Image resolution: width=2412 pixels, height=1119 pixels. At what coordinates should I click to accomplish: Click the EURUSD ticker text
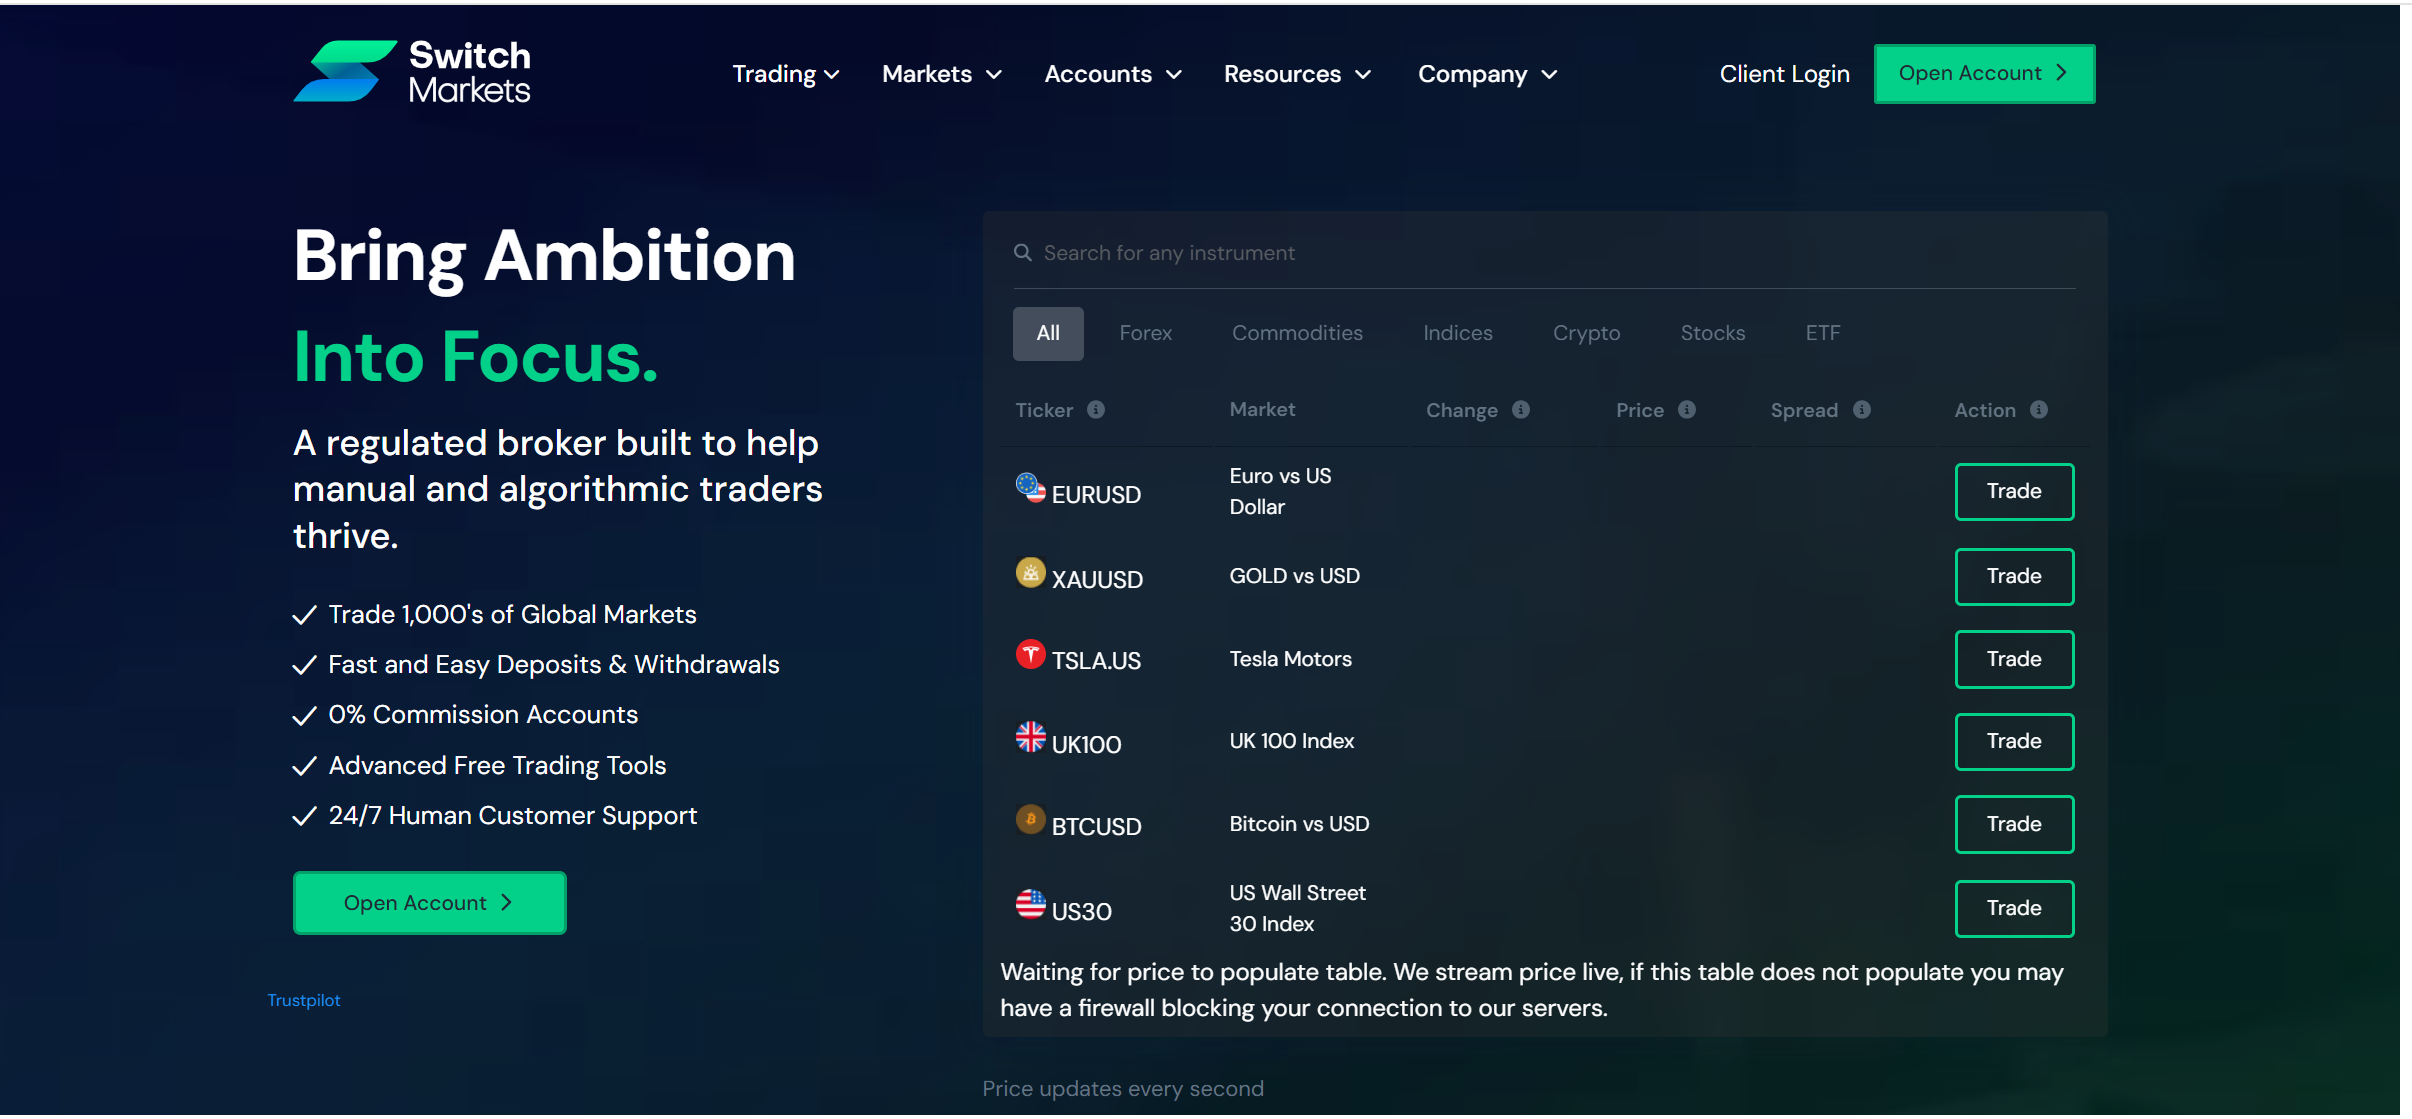click(x=1096, y=494)
